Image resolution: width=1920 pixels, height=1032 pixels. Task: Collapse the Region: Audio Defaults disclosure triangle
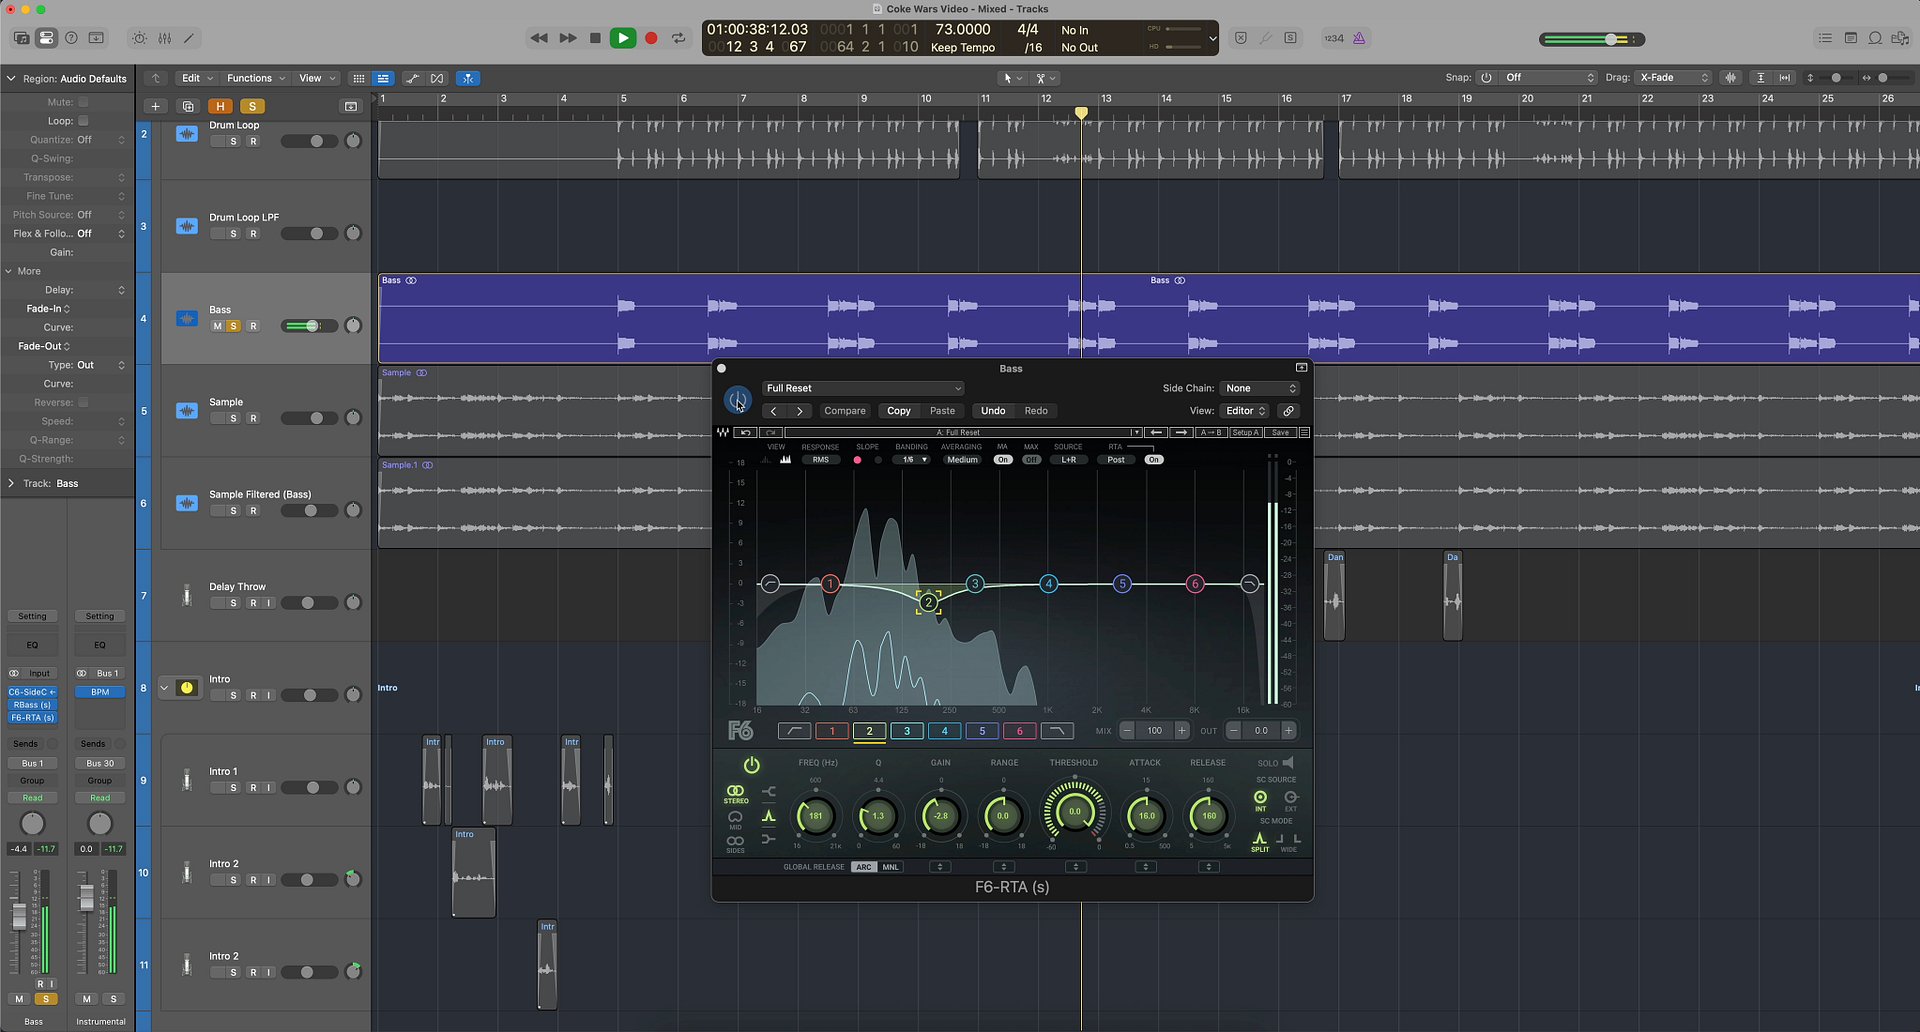[x=11, y=78]
